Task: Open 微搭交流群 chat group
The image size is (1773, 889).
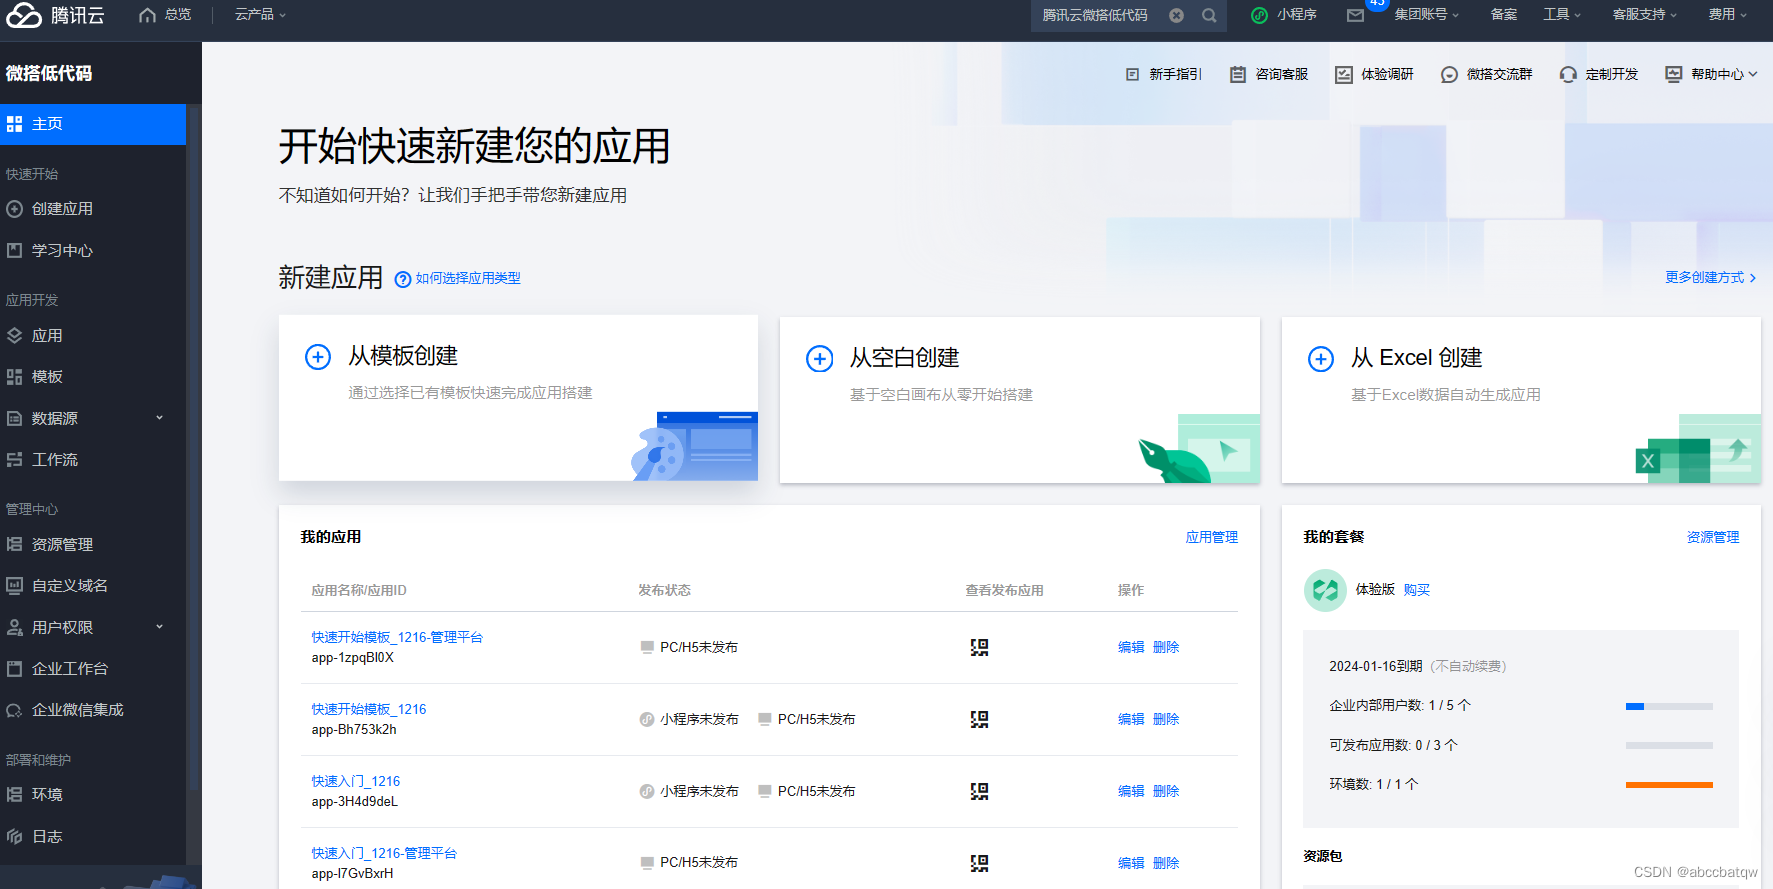Action: pos(1487,74)
